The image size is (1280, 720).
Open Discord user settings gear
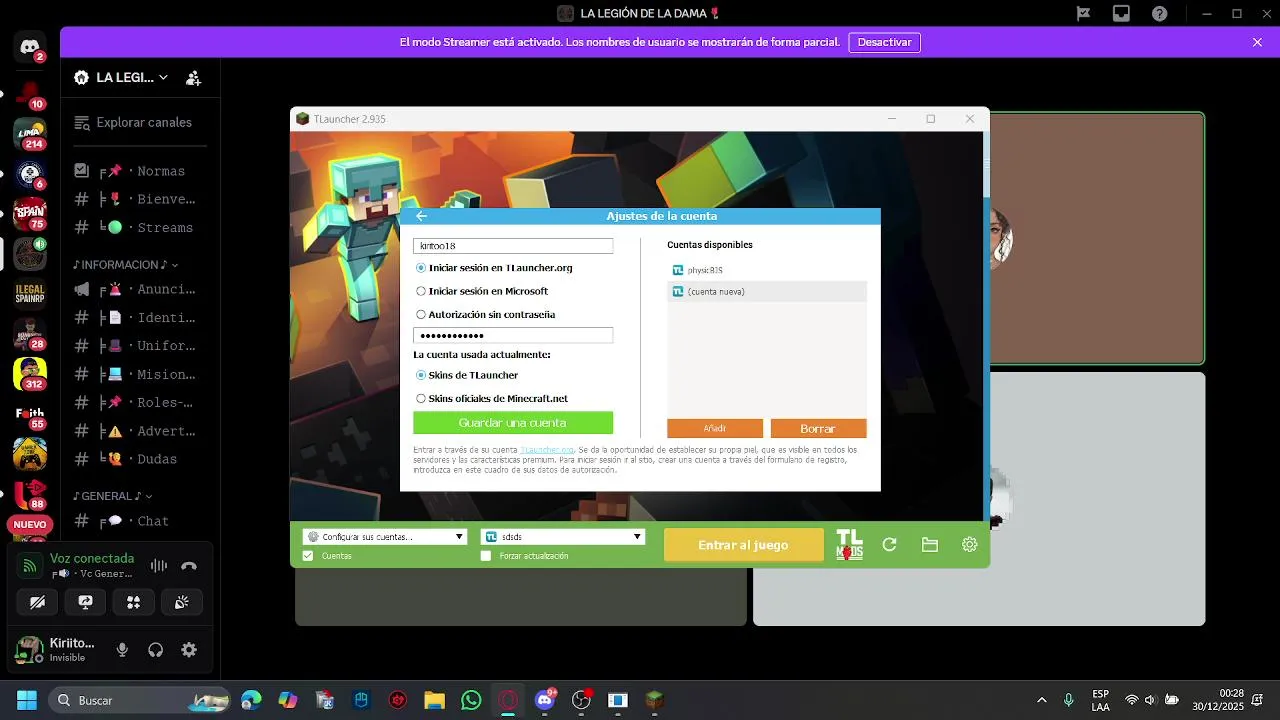189,650
